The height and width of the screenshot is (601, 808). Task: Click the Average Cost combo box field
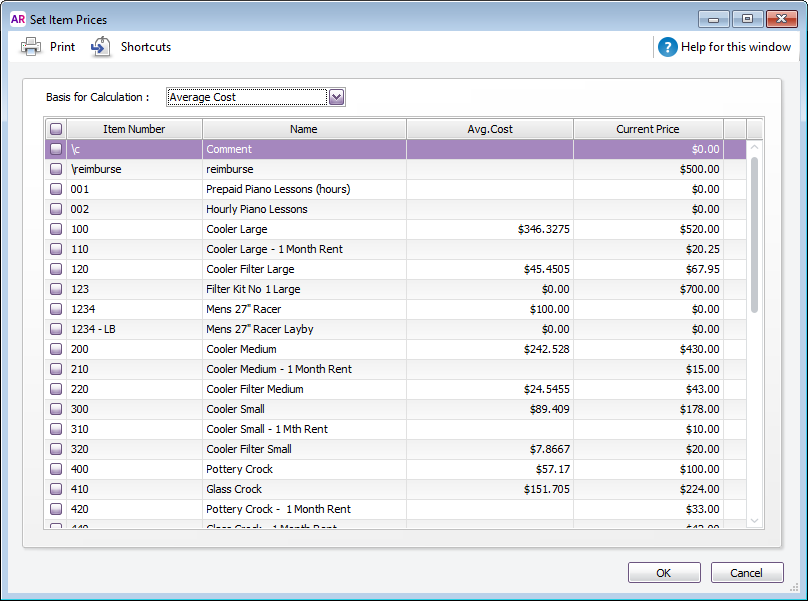[x=246, y=97]
